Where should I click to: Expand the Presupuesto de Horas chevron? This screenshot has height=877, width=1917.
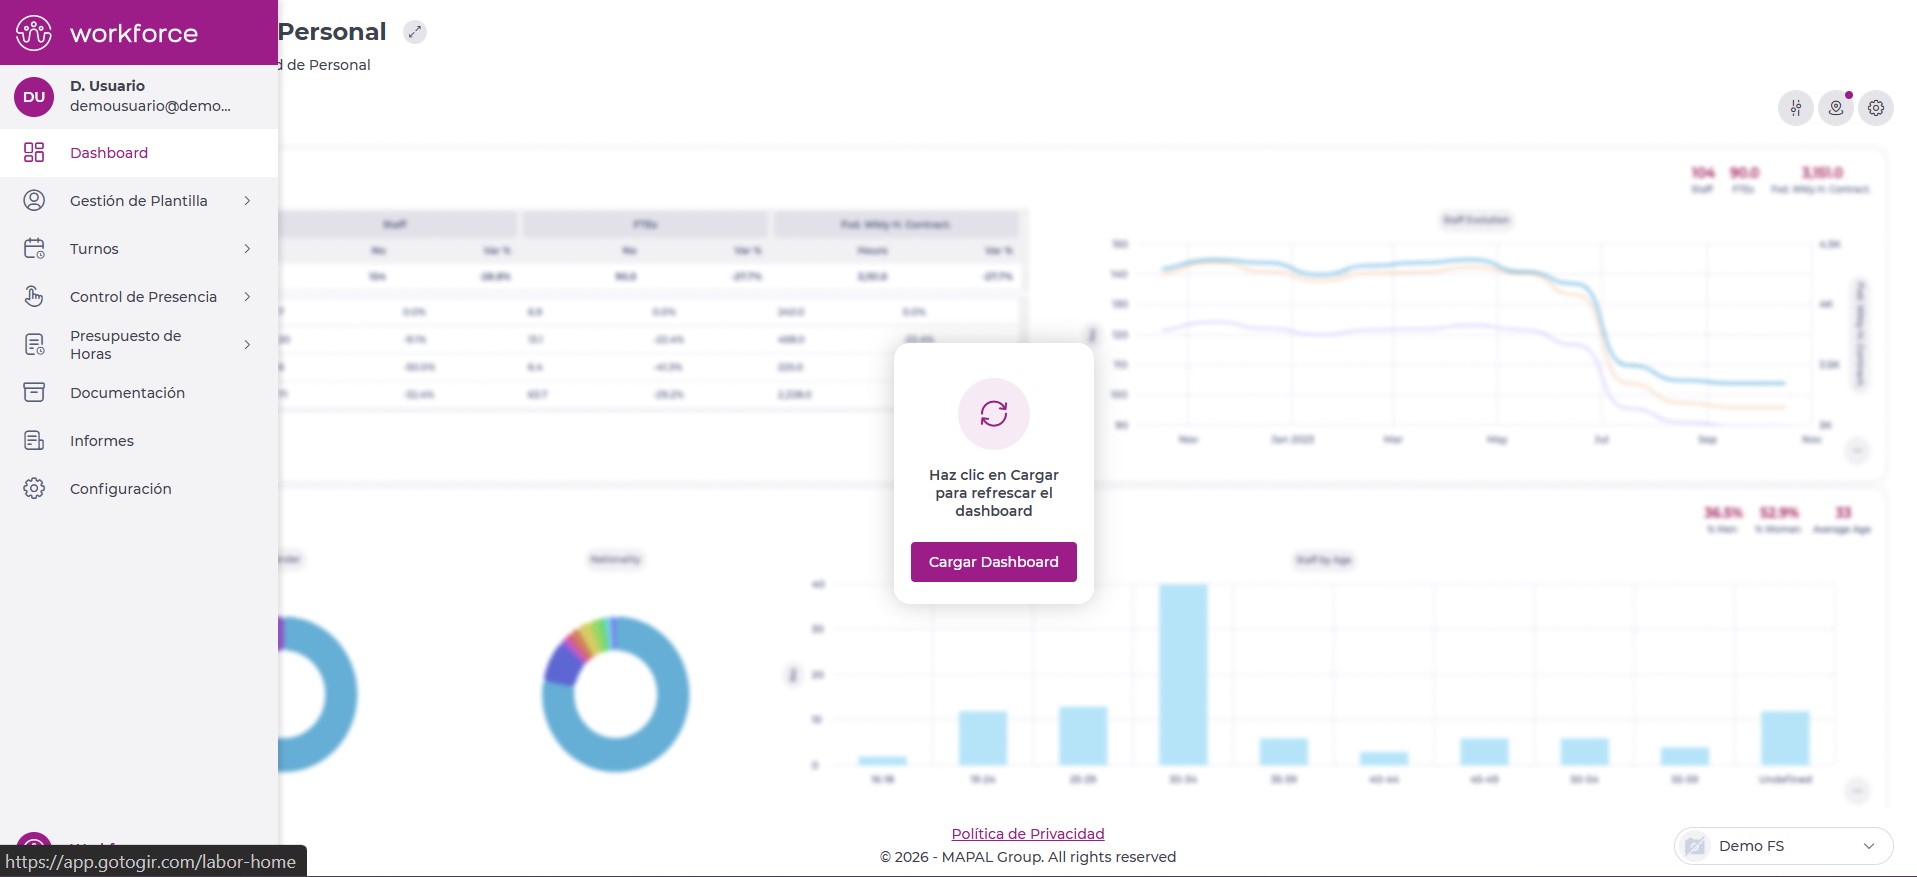point(247,345)
